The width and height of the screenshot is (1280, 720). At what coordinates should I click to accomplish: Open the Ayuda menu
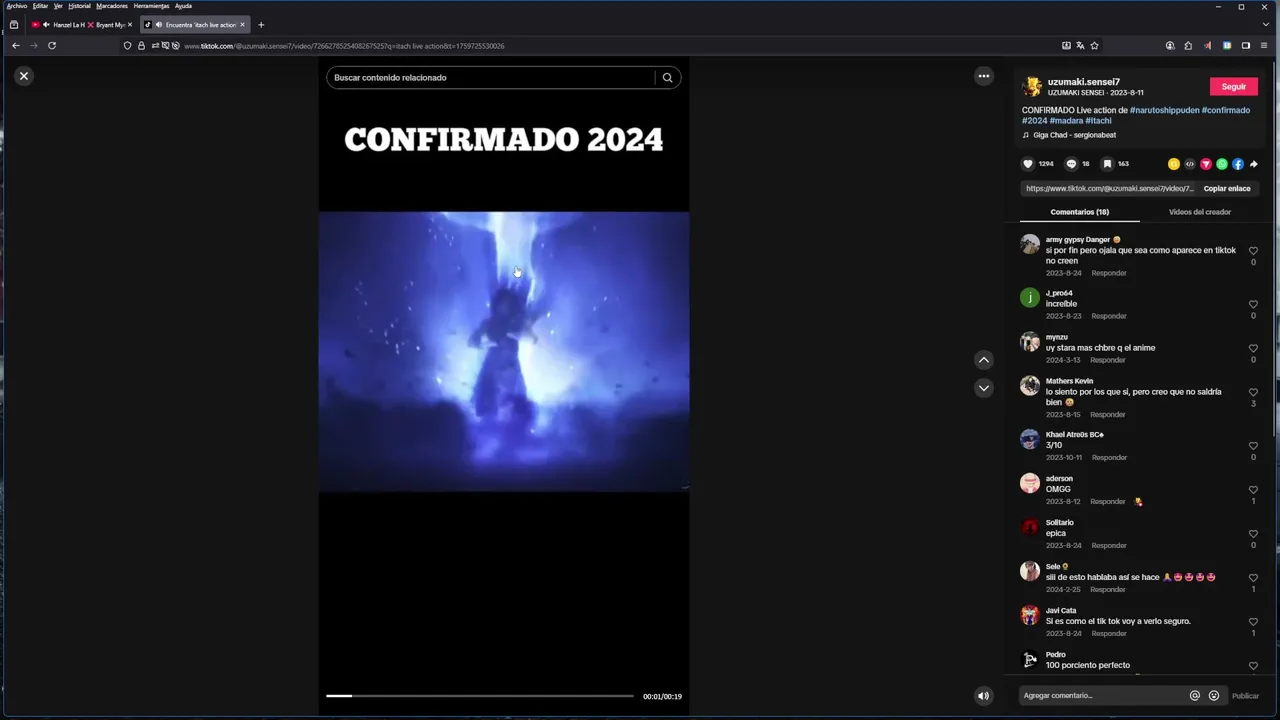pyautogui.click(x=183, y=6)
